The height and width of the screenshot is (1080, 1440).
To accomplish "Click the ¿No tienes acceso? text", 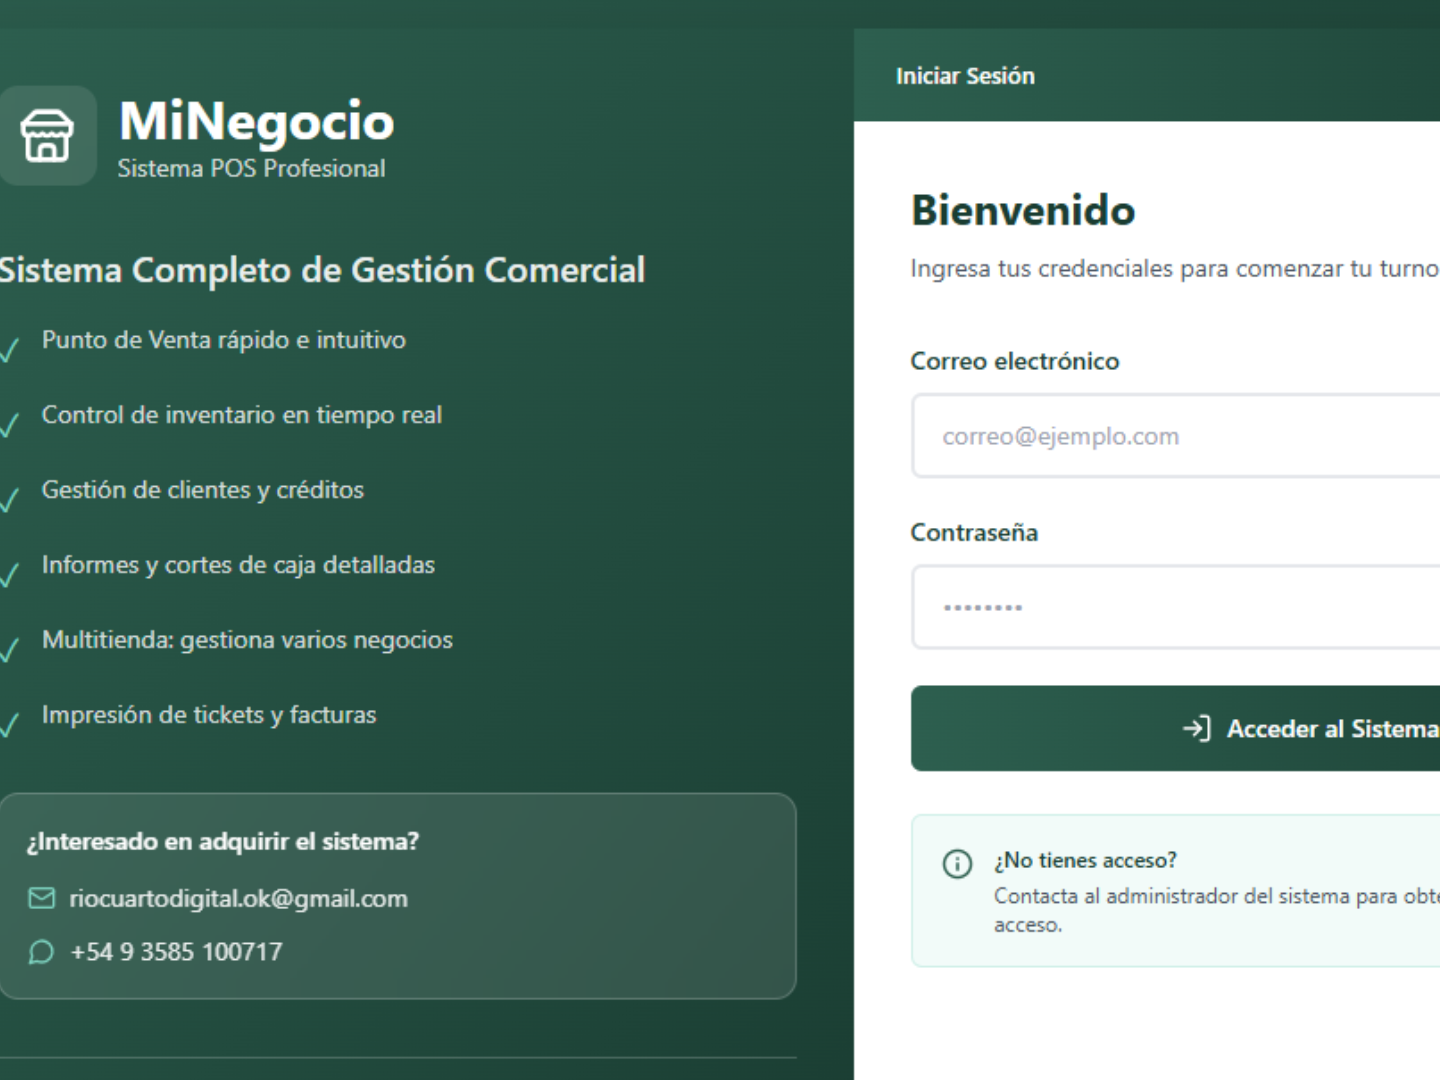I will click(1085, 860).
